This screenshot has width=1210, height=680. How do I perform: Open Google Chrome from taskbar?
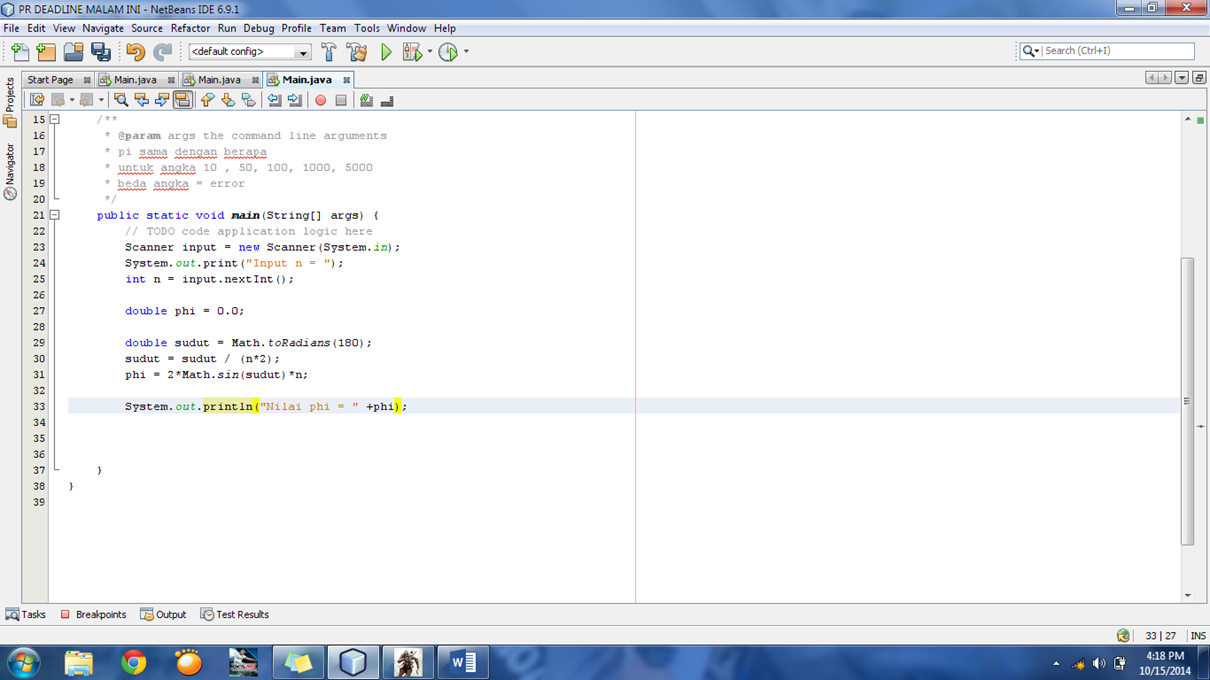pyautogui.click(x=134, y=662)
